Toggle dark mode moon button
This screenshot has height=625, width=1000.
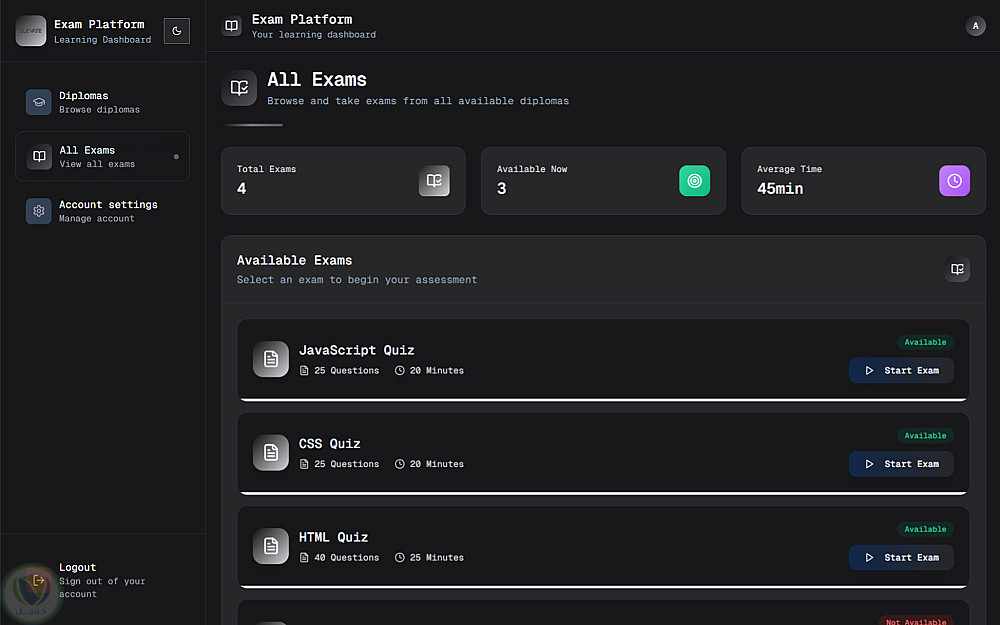(x=177, y=31)
